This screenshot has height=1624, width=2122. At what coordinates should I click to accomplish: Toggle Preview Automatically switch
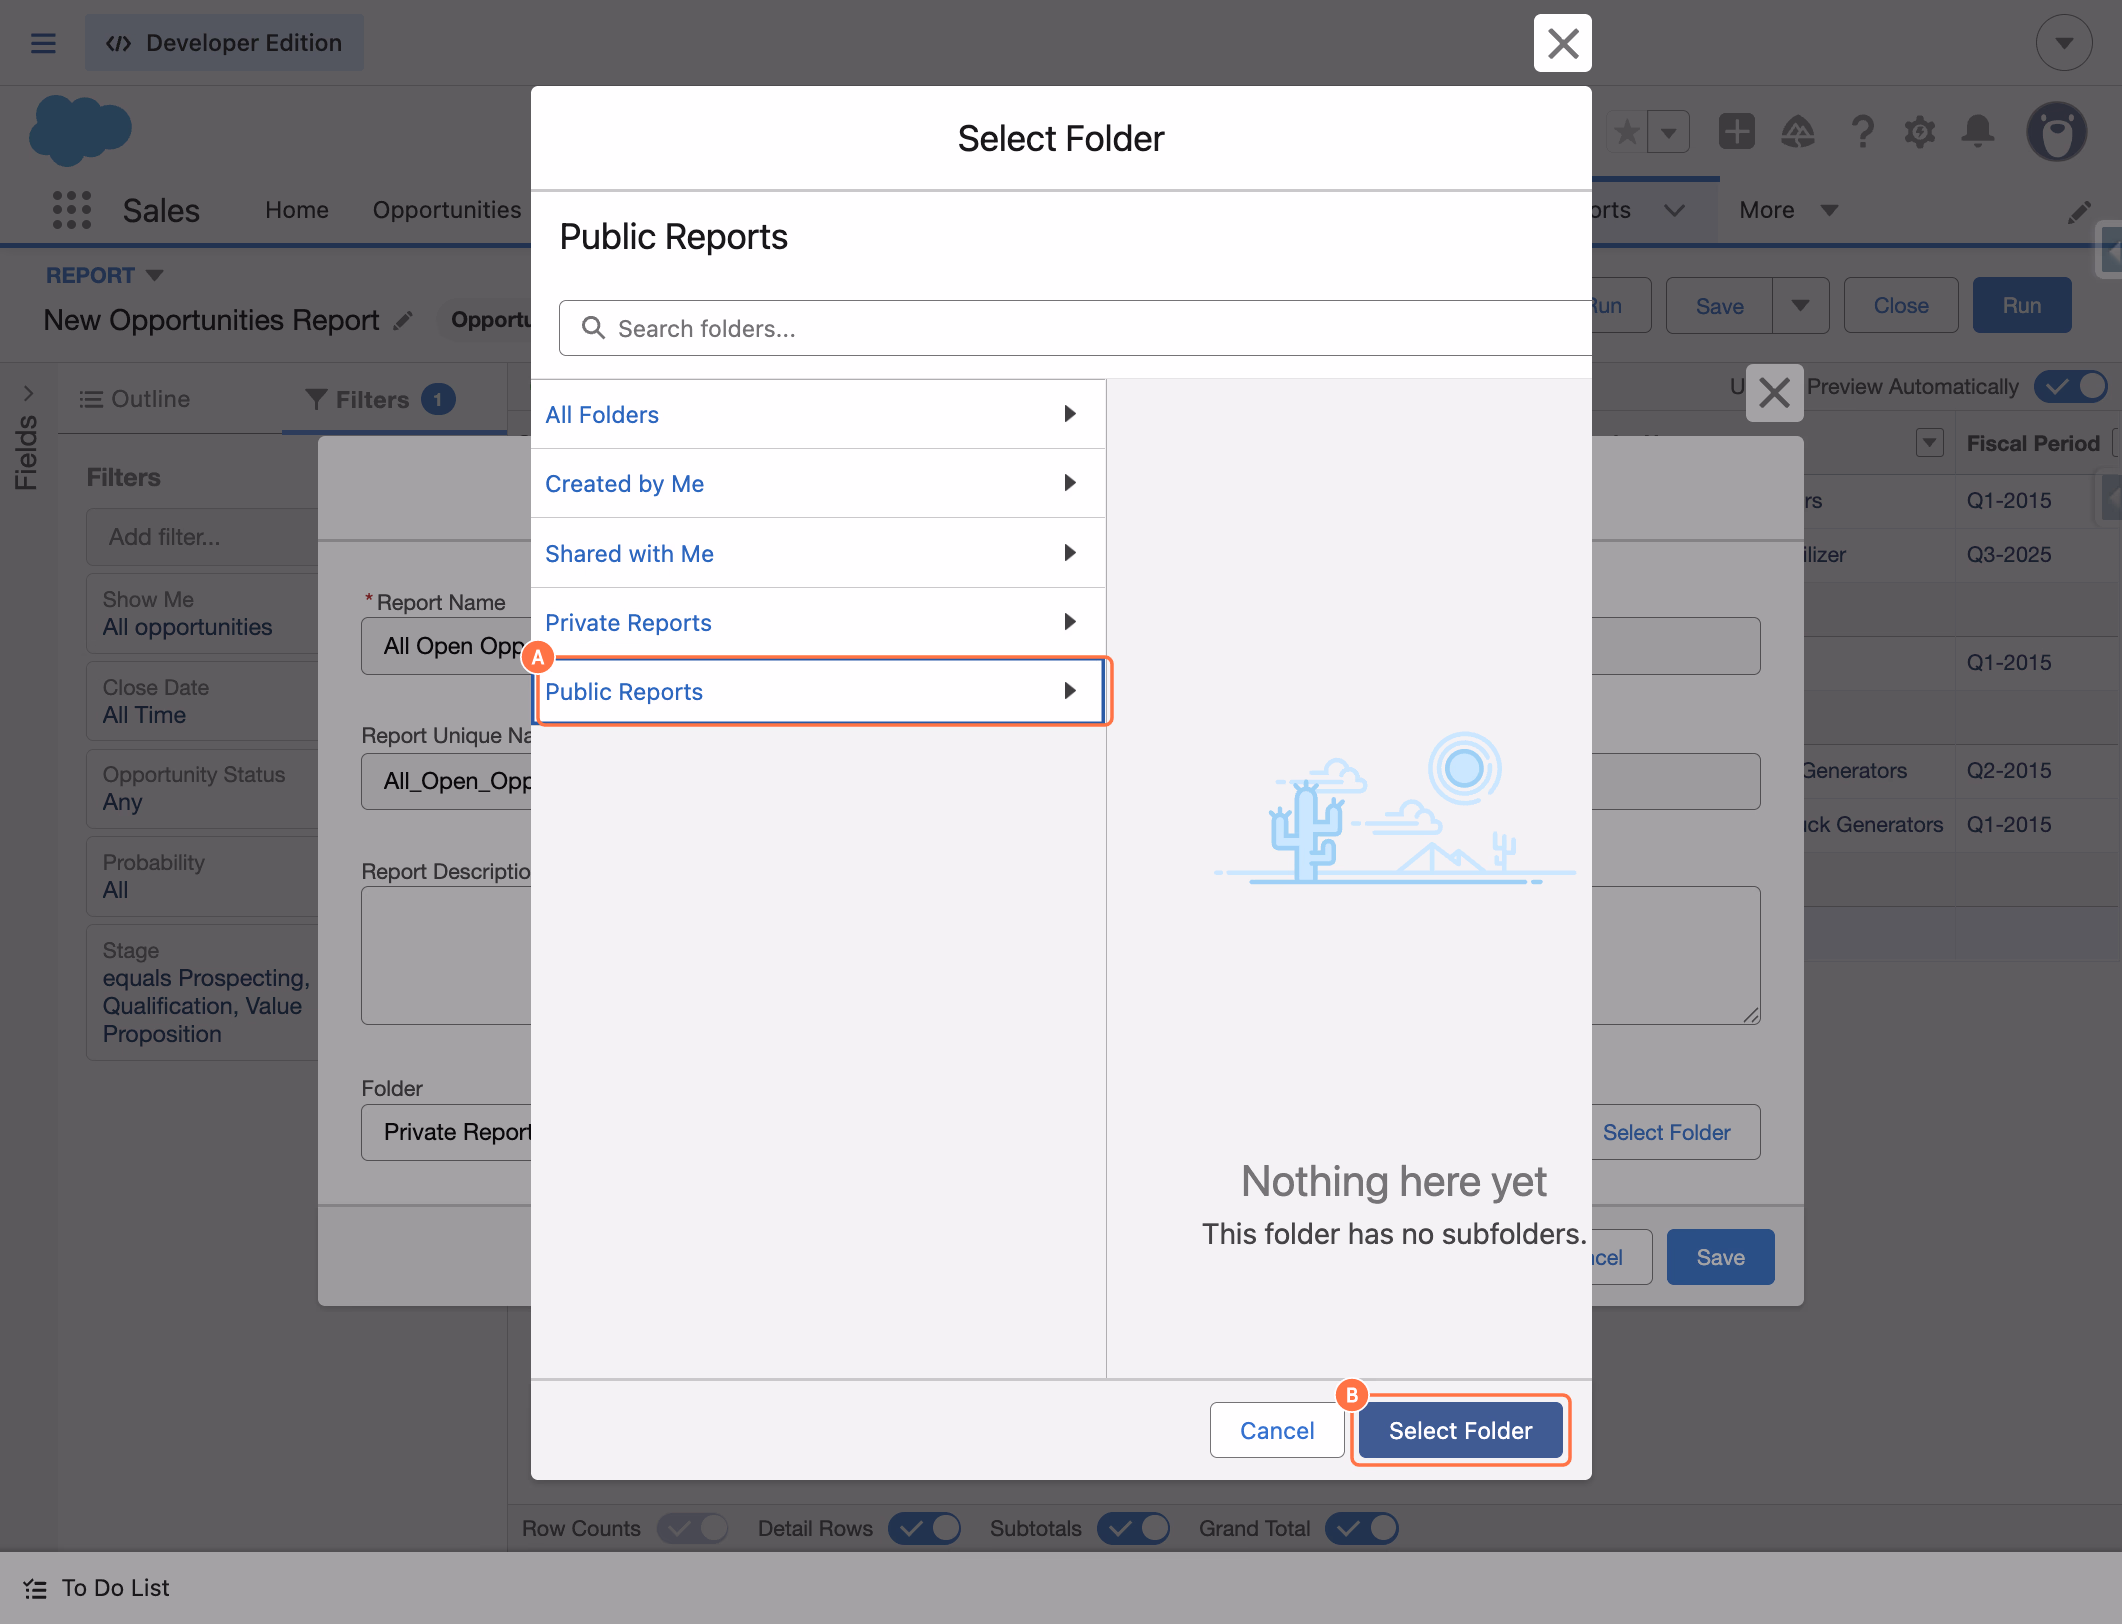[2071, 387]
